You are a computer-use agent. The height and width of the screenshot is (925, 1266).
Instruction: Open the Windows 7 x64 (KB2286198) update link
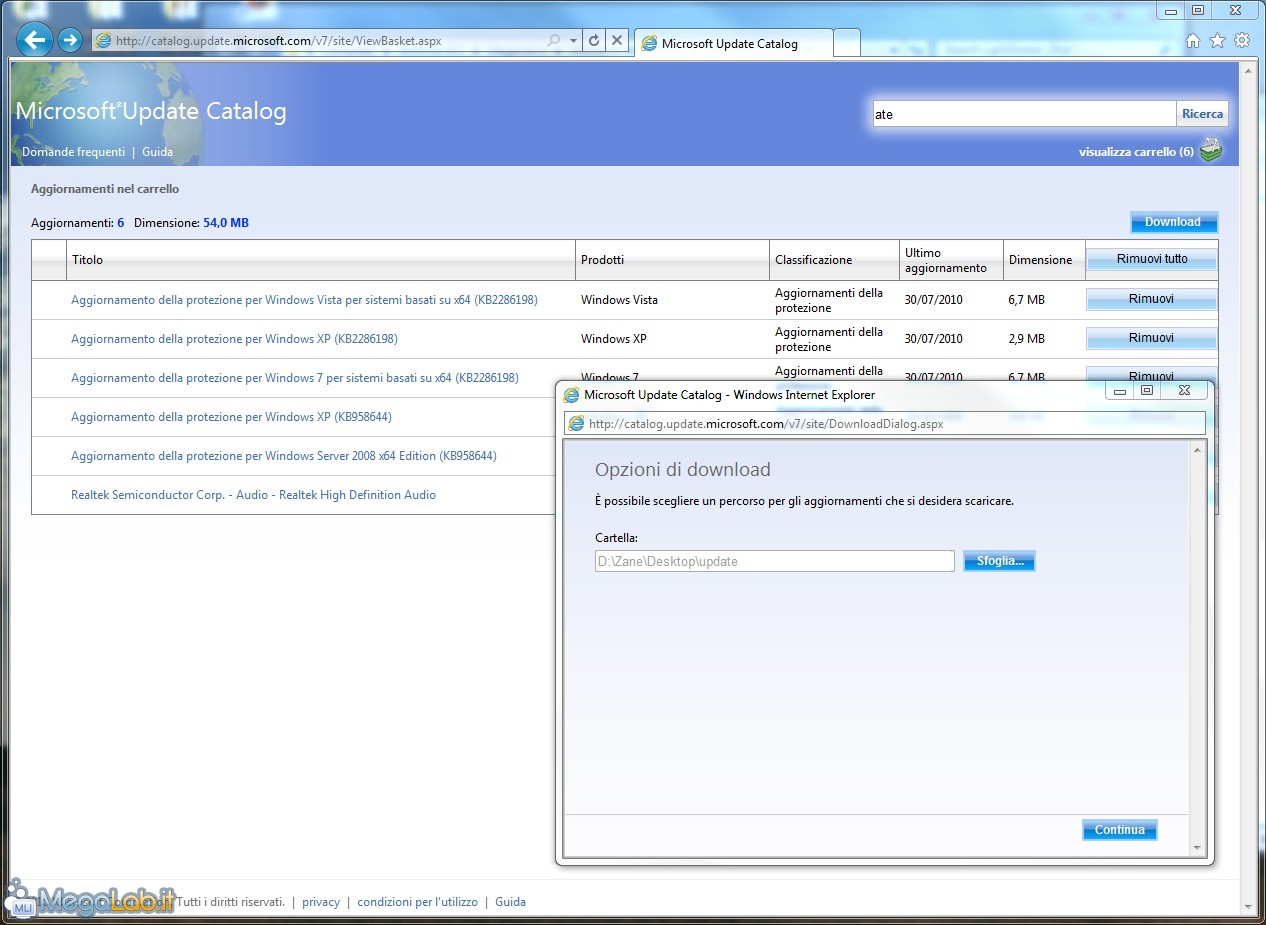295,378
